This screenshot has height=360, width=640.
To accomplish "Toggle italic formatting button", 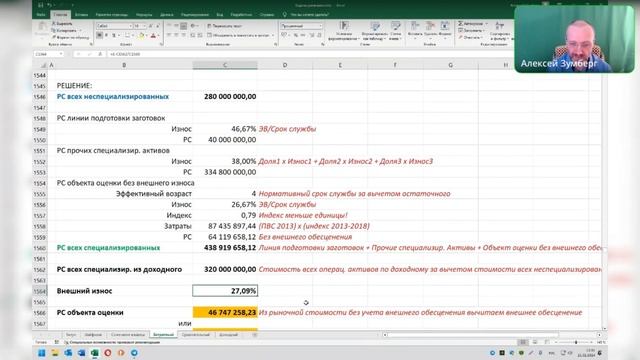I will coord(107,36).
